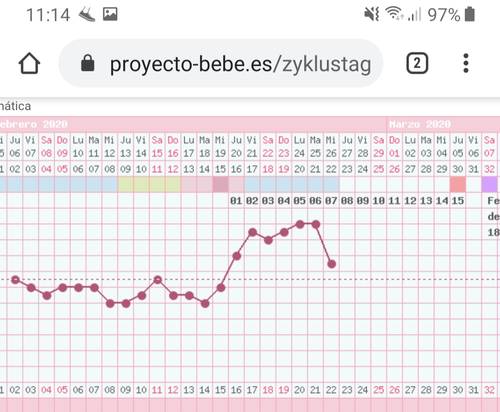Click the Do 01 March date header
The width and height of the screenshot is (500, 412).
pyautogui.click(x=394, y=147)
